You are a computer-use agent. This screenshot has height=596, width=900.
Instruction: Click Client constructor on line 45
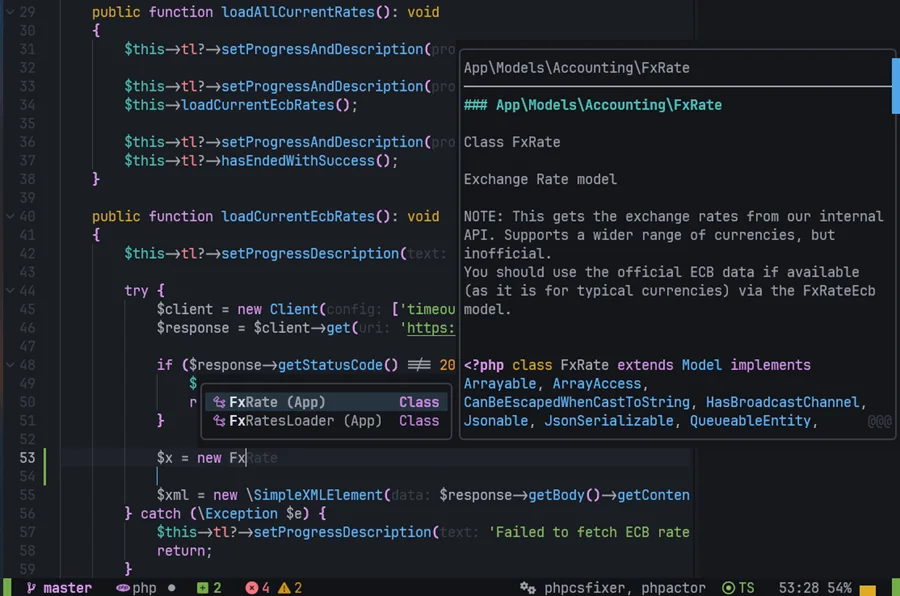pyautogui.click(x=294, y=309)
